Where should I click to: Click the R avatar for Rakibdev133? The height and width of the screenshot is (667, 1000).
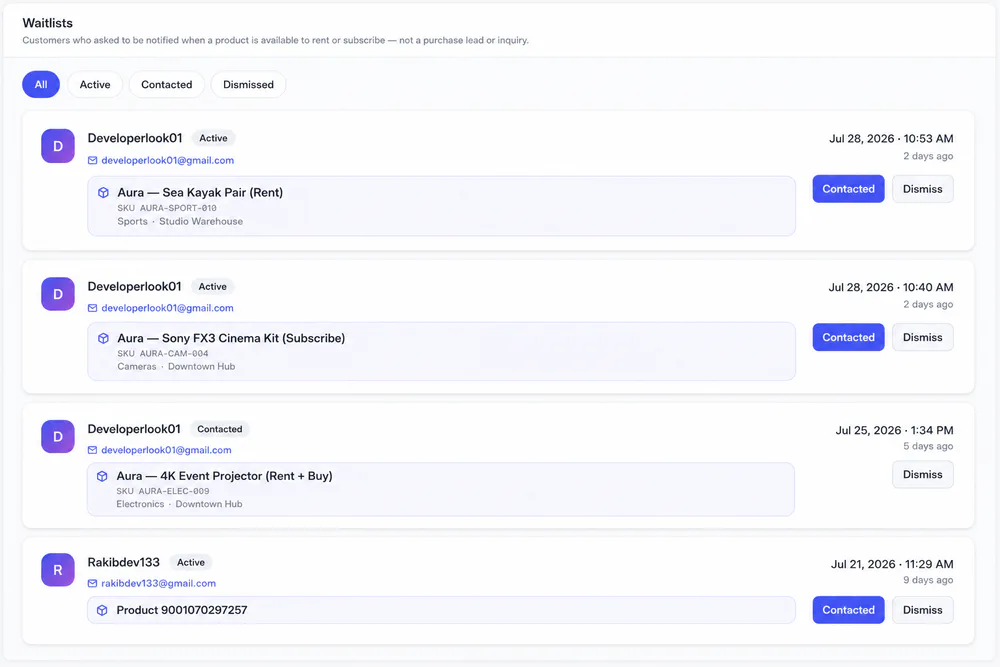(x=58, y=570)
